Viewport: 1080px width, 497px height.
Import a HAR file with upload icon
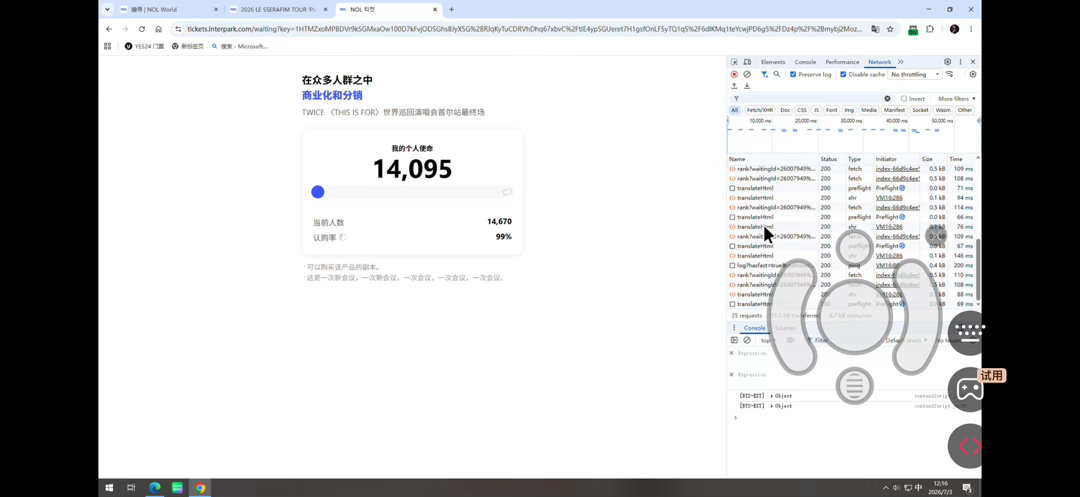(734, 86)
